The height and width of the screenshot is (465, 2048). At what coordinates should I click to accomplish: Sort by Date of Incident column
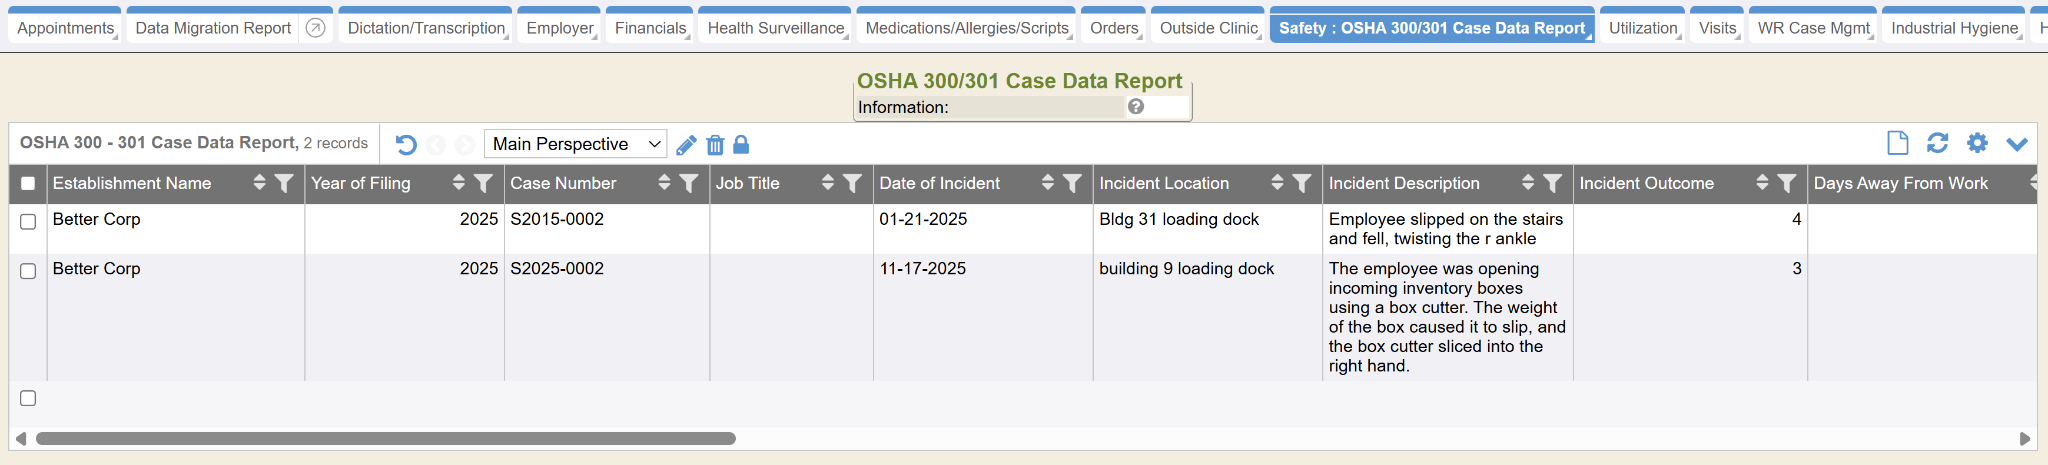[1047, 183]
